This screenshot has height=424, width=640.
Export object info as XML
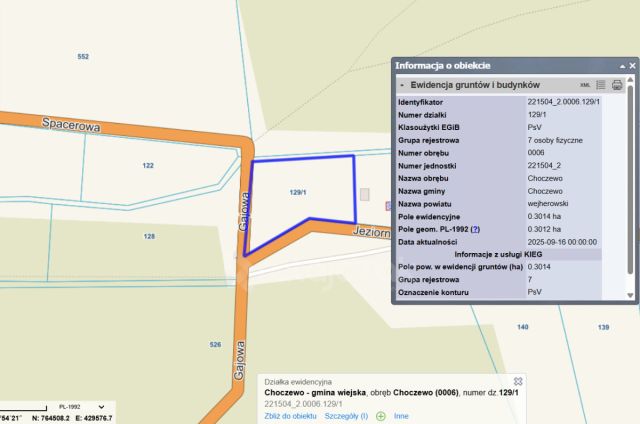click(x=585, y=85)
